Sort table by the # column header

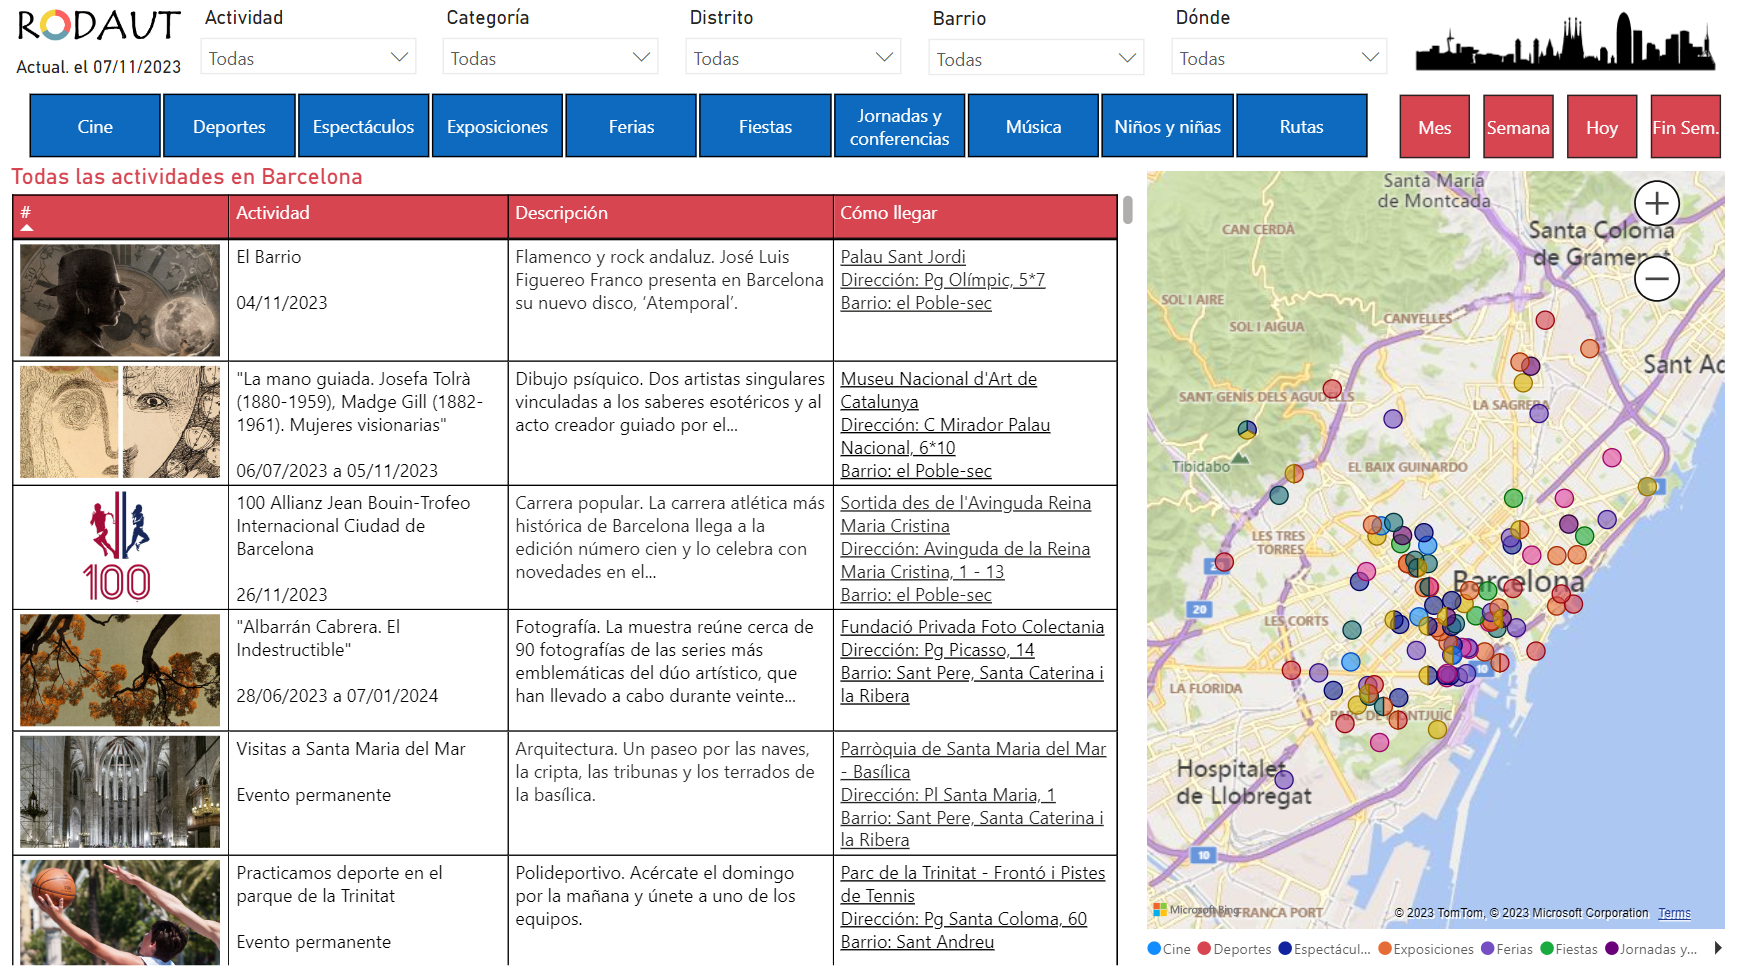coord(121,215)
